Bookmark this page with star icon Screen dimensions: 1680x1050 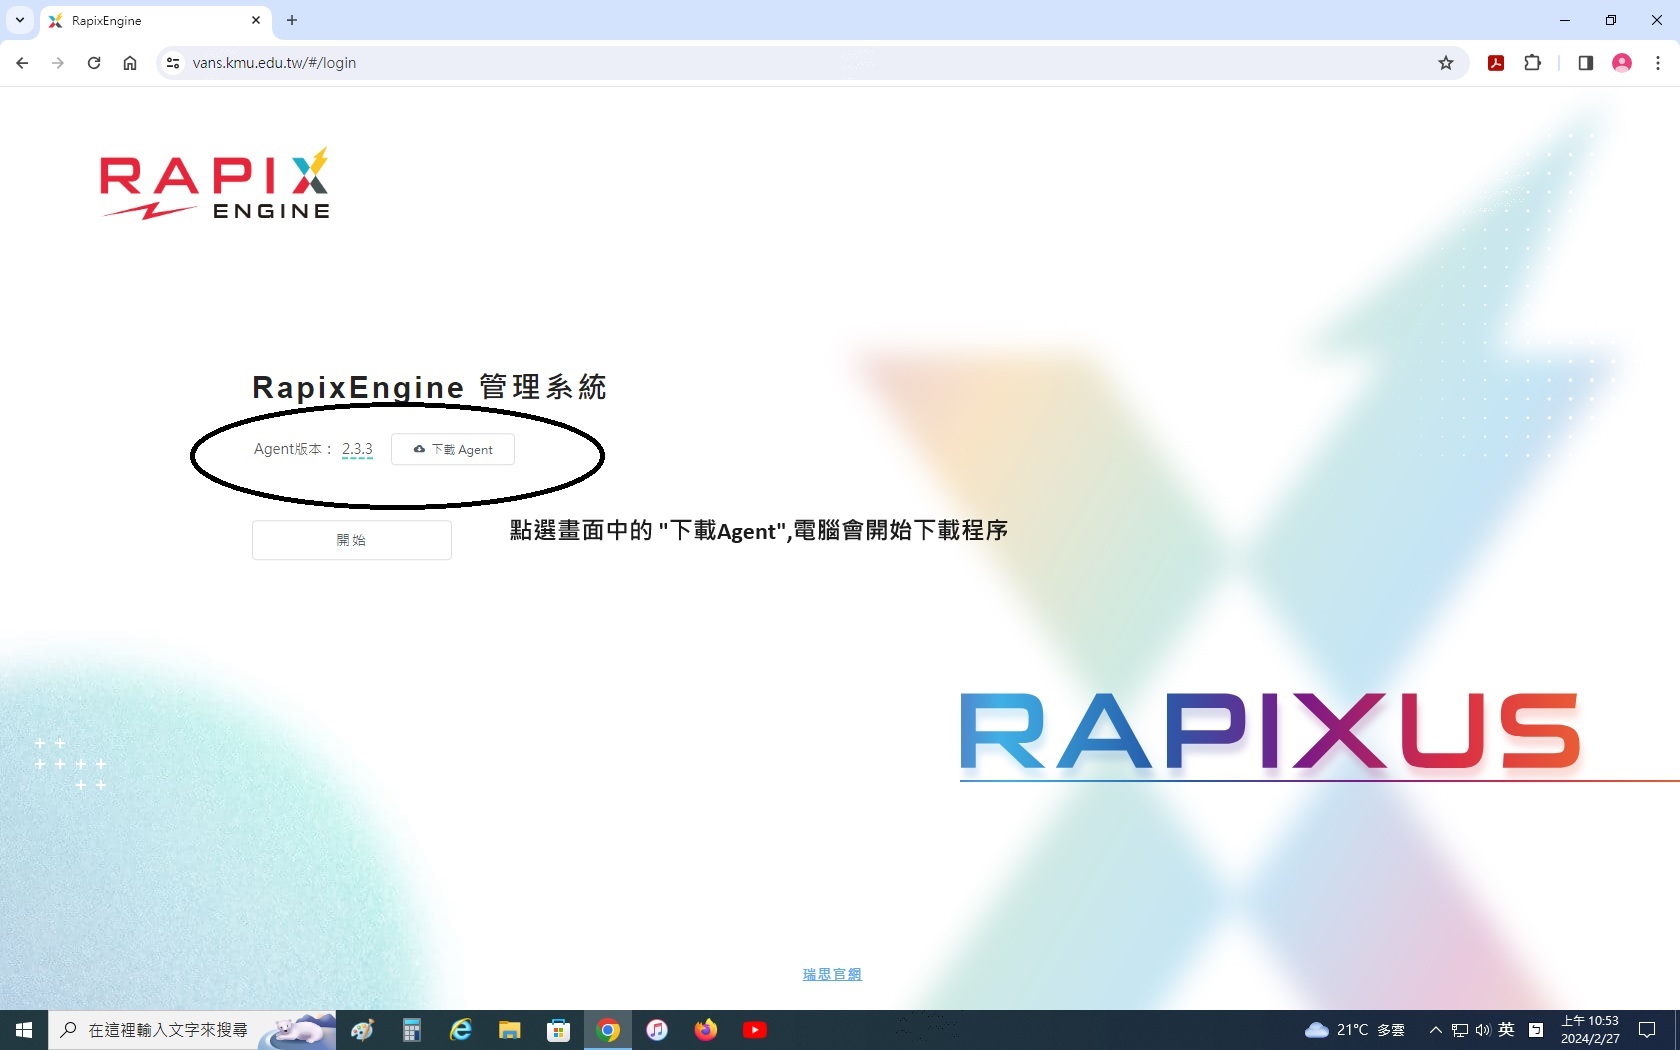[x=1446, y=63]
